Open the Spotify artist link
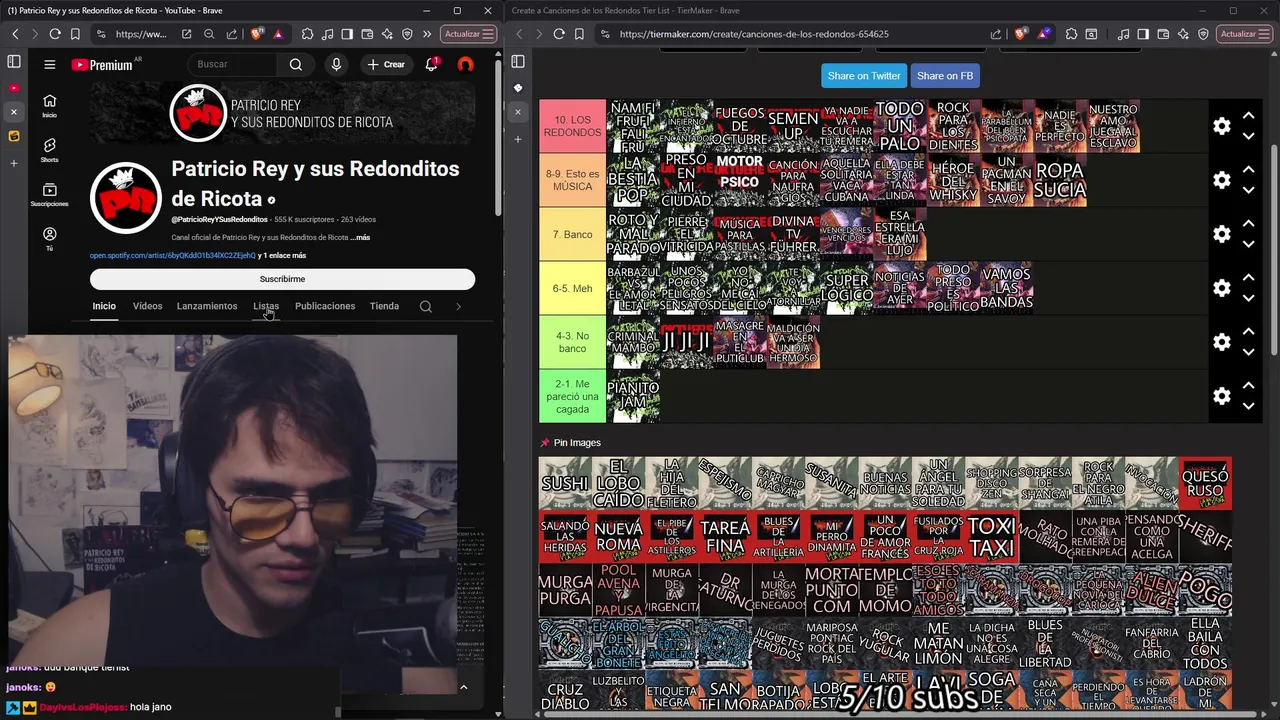Image resolution: width=1280 pixels, height=720 pixels. [x=172, y=256]
